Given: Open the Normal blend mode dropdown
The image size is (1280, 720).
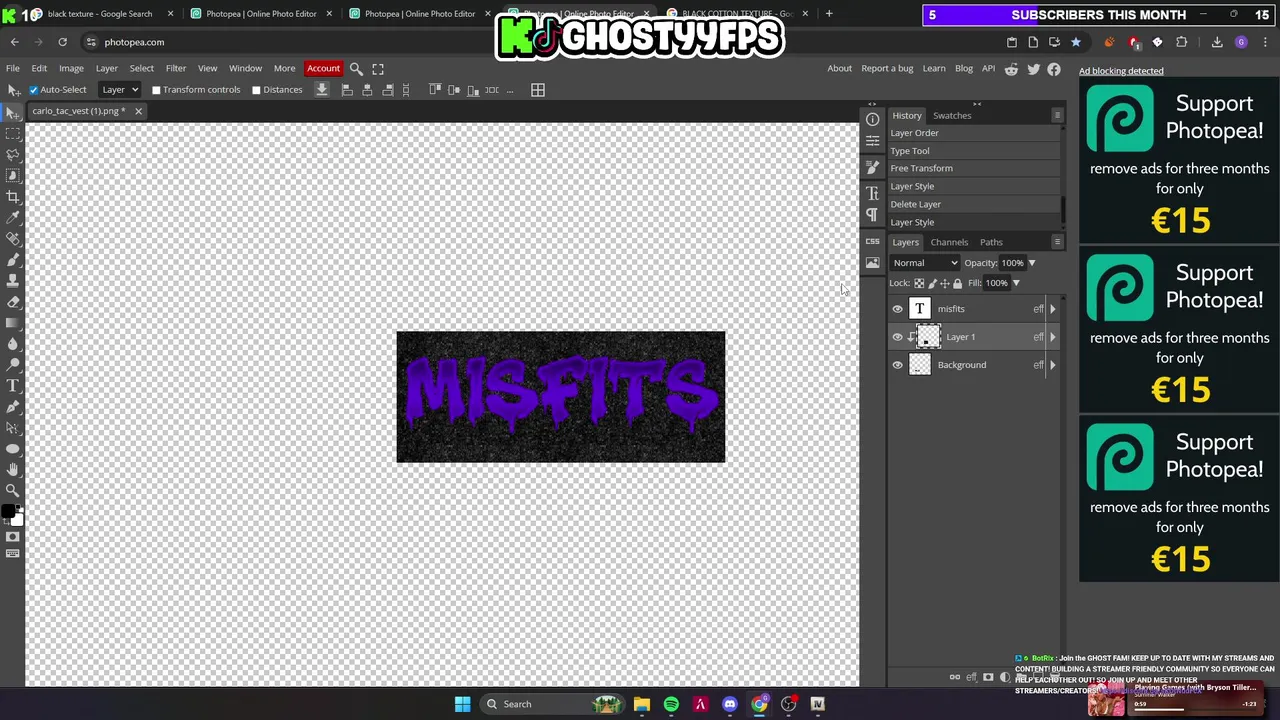Looking at the screenshot, I should [925, 263].
